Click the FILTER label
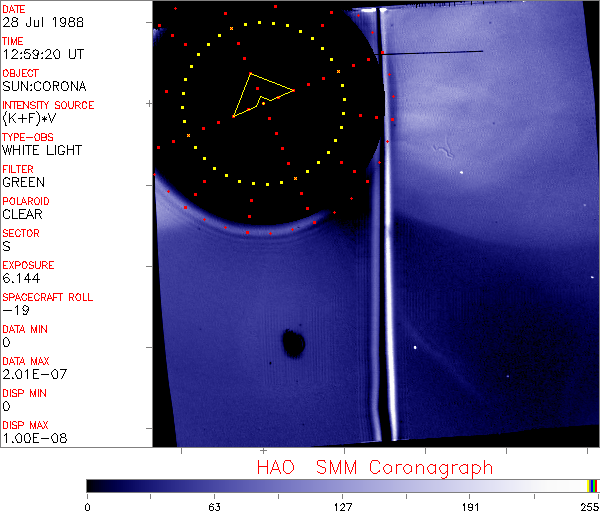Image resolution: width=600 pixels, height=512 pixels. [18, 169]
